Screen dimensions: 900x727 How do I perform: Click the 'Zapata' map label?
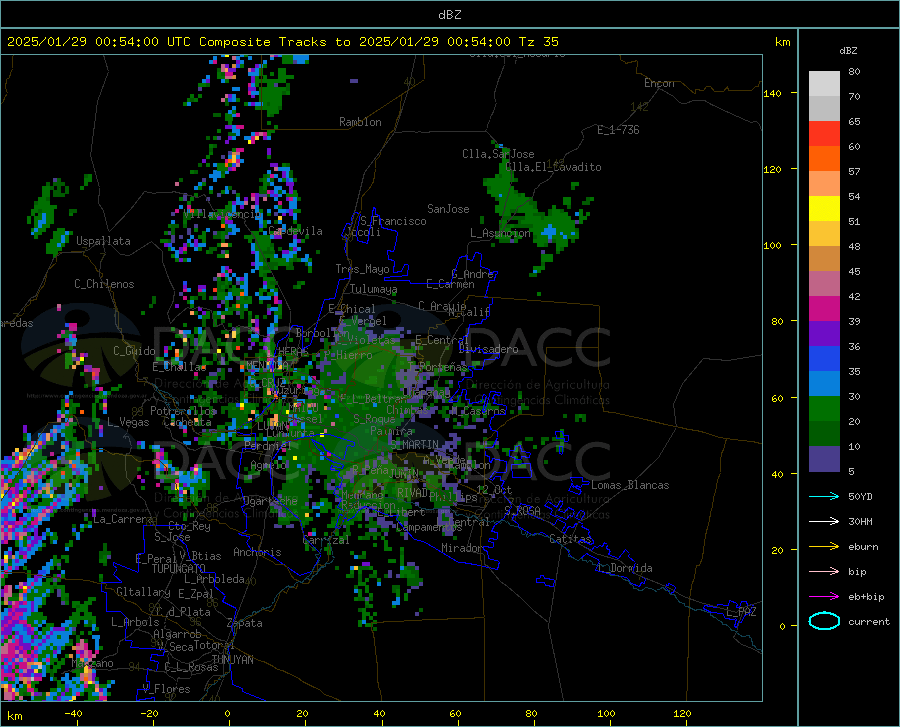point(245,623)
